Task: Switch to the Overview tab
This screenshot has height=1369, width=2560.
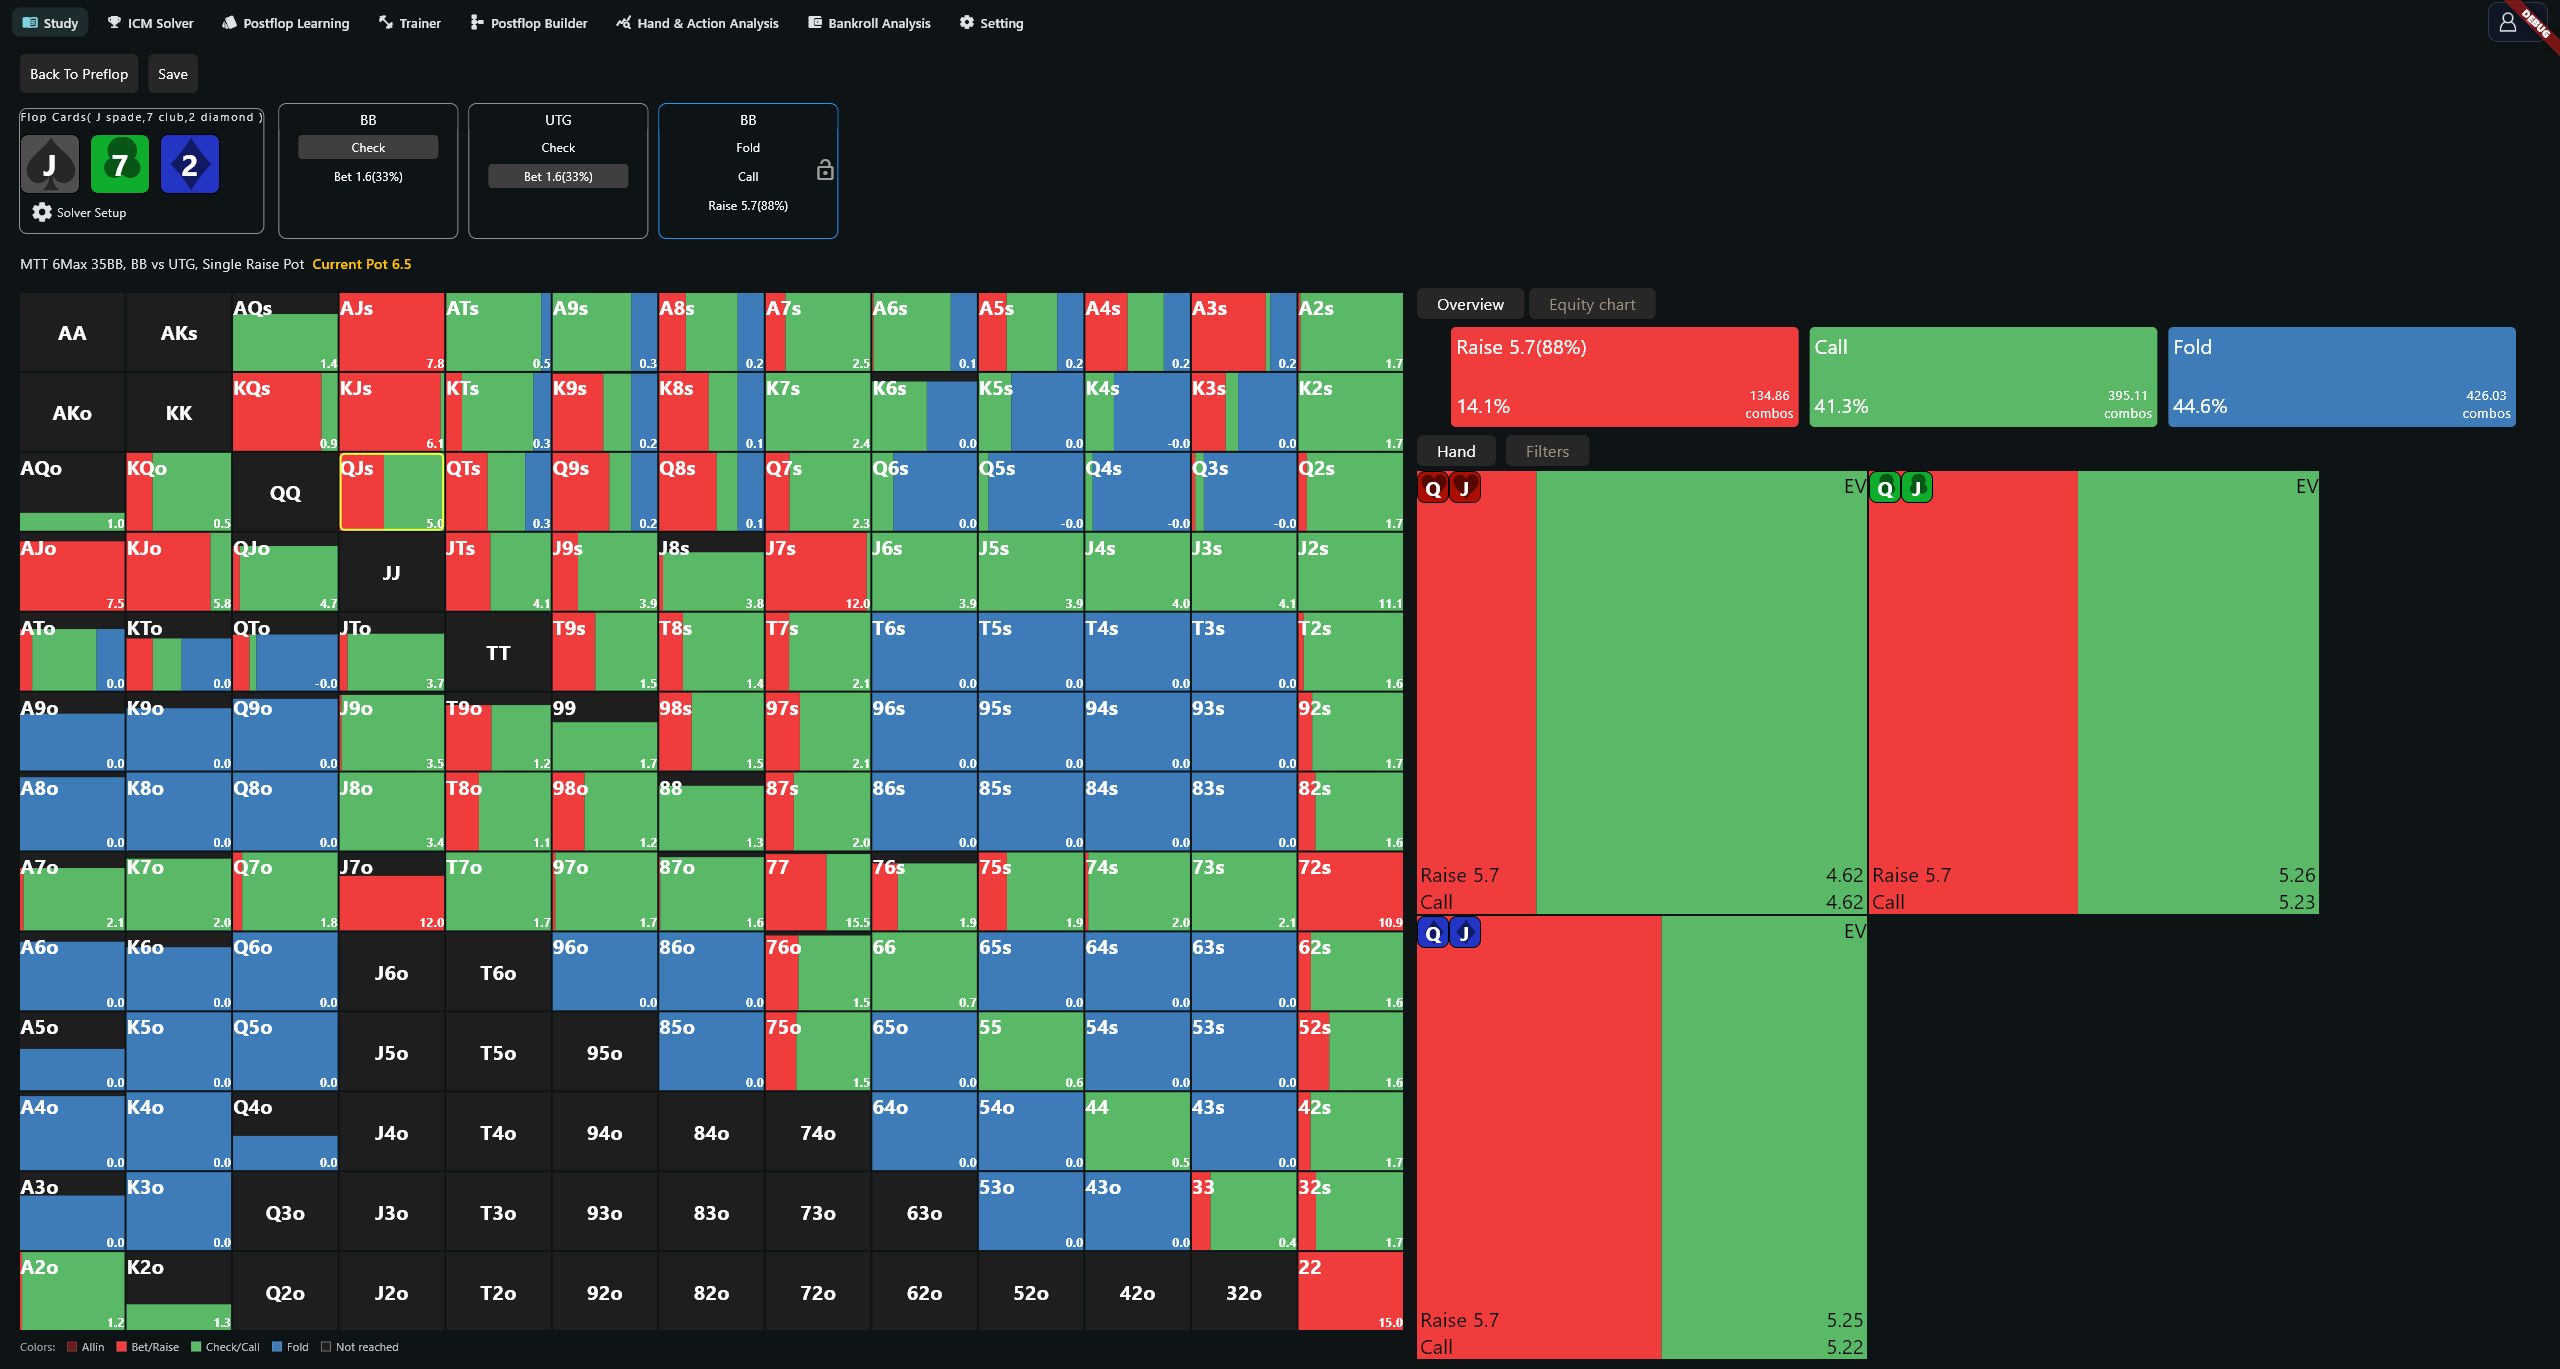Action: pos(1470,304)
